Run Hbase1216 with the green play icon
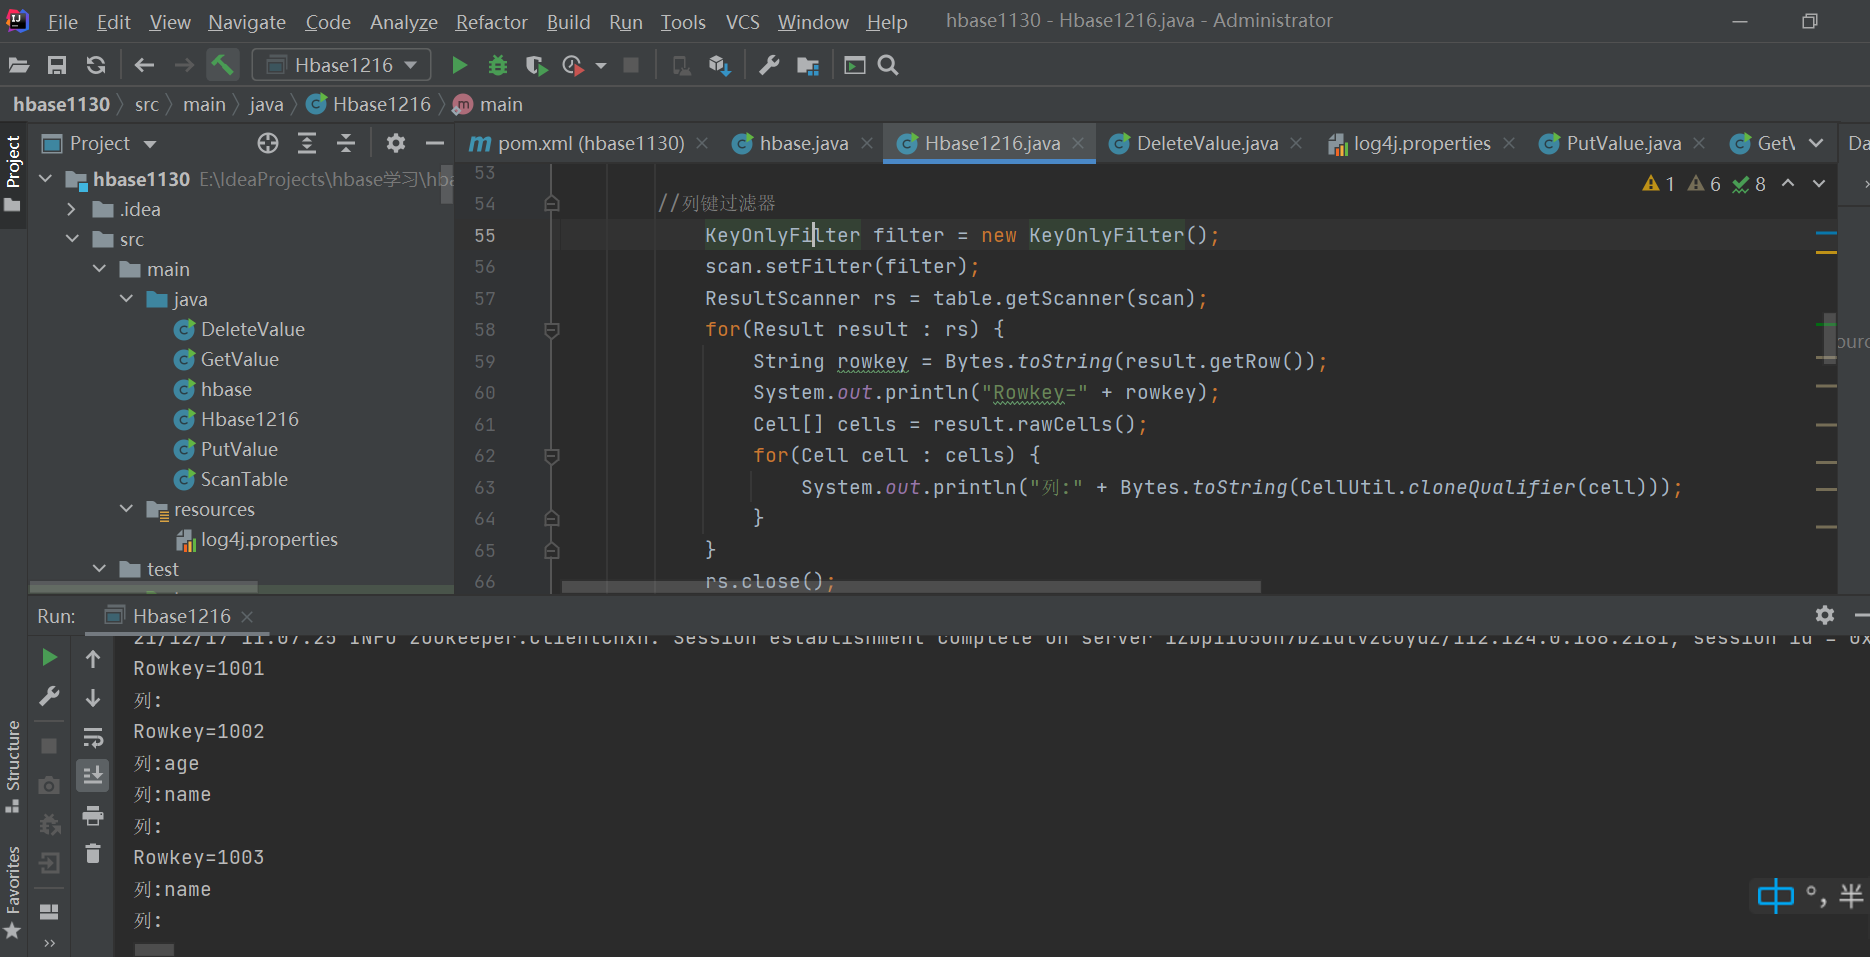 [x=459, y=65]
